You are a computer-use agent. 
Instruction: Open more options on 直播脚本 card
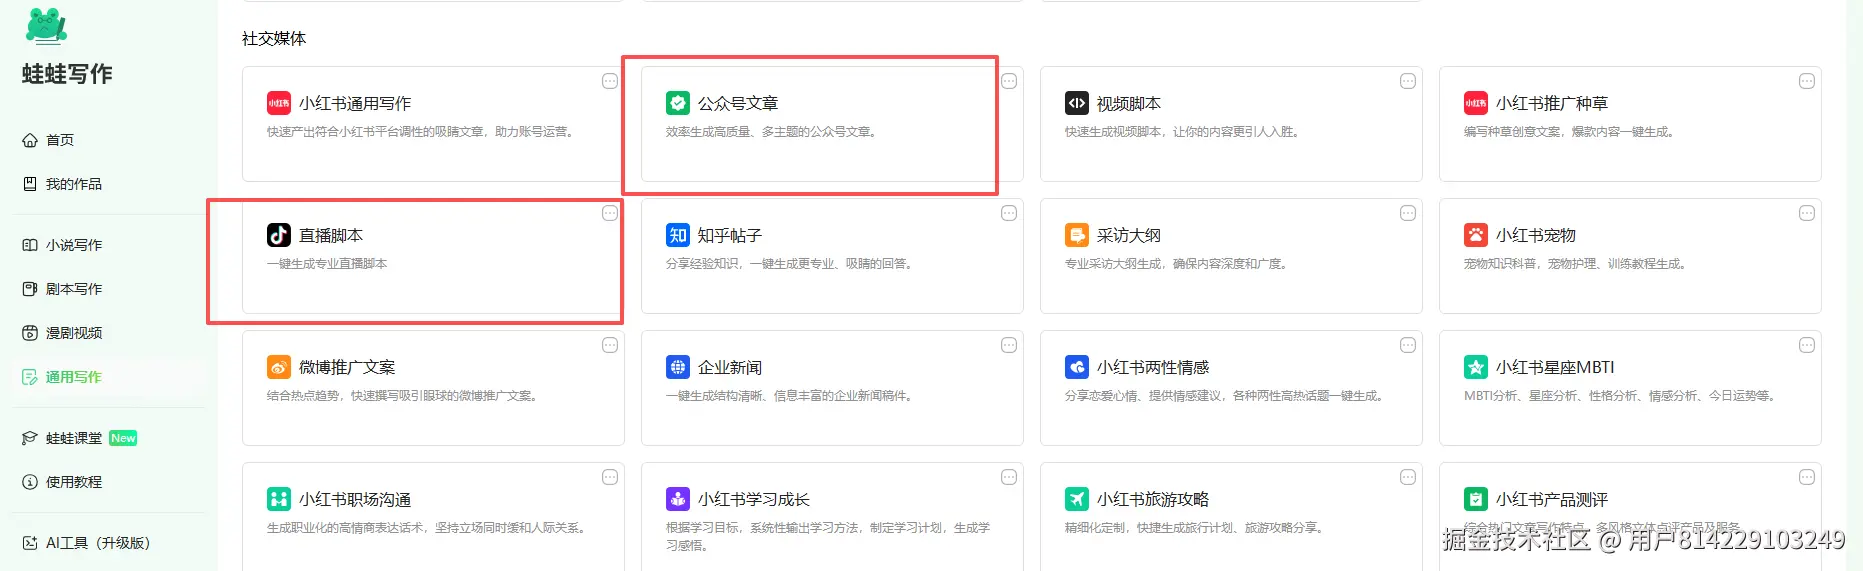[x=610, y=213]
